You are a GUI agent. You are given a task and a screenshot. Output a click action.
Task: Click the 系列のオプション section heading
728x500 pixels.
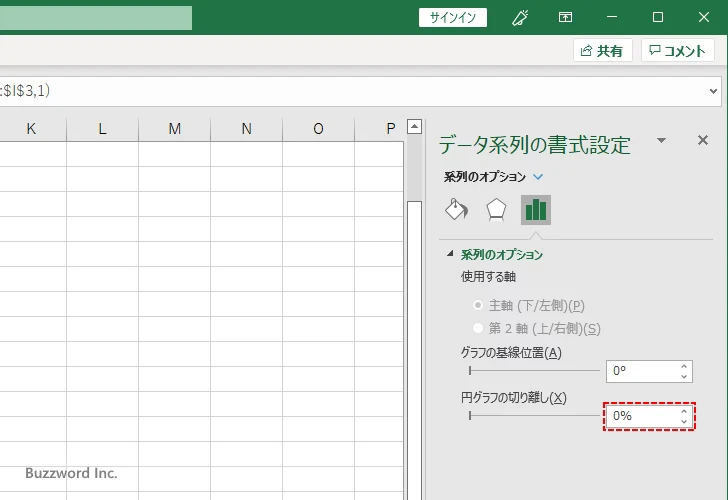tap(501, 254)
